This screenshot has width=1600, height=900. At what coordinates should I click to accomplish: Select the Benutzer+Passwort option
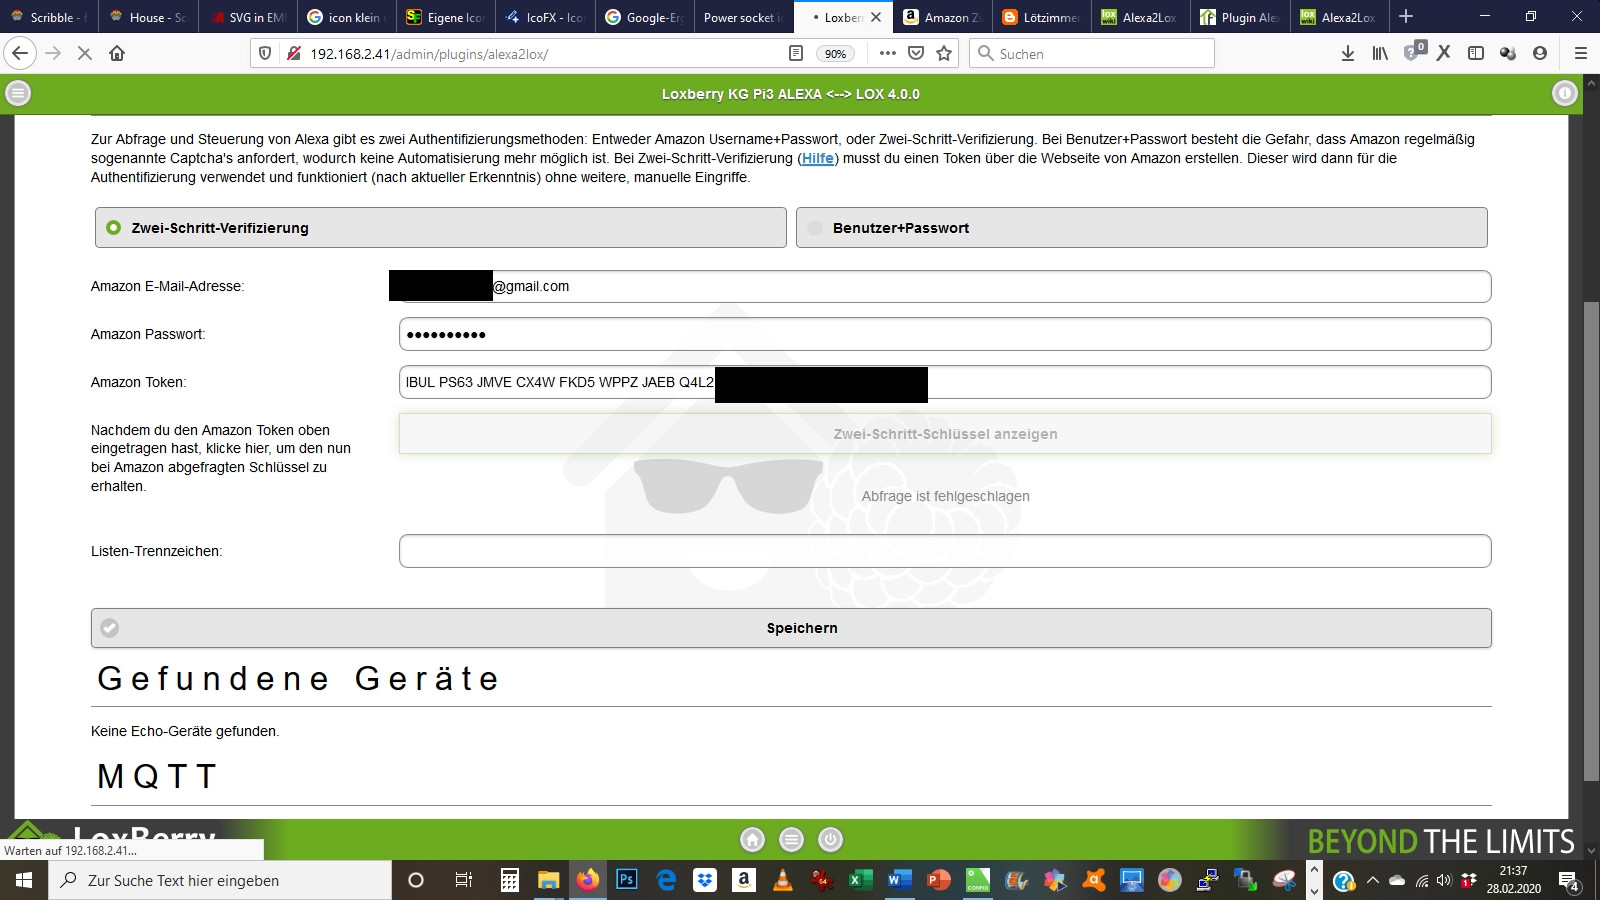tap(1142, 228)
